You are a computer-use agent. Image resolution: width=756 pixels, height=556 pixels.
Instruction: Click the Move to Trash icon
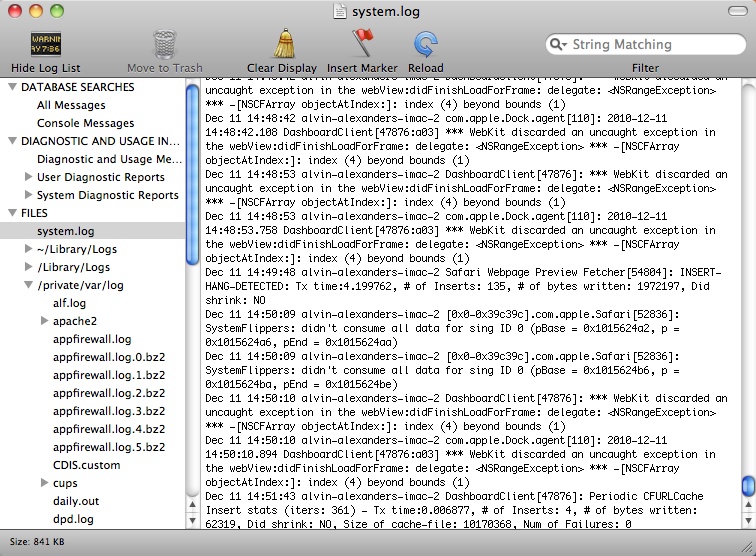pos(164,44)
